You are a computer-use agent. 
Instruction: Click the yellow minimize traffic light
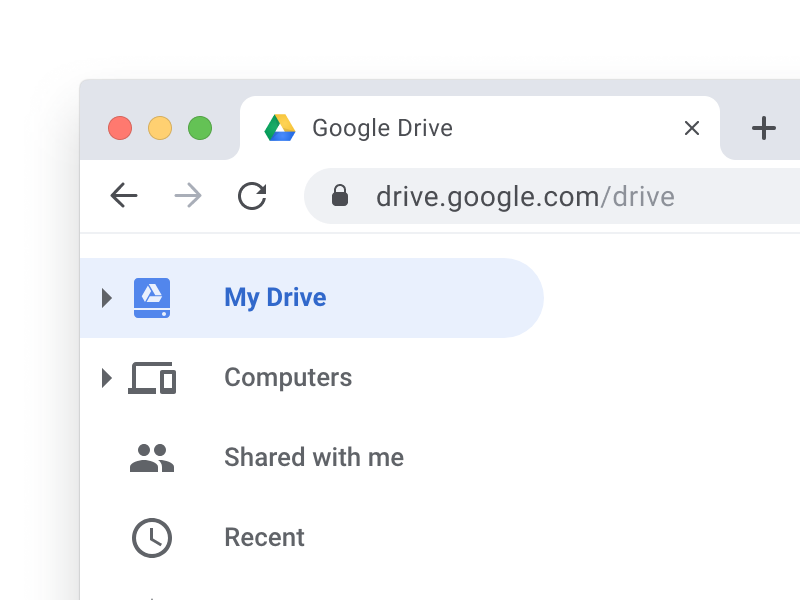160,128
